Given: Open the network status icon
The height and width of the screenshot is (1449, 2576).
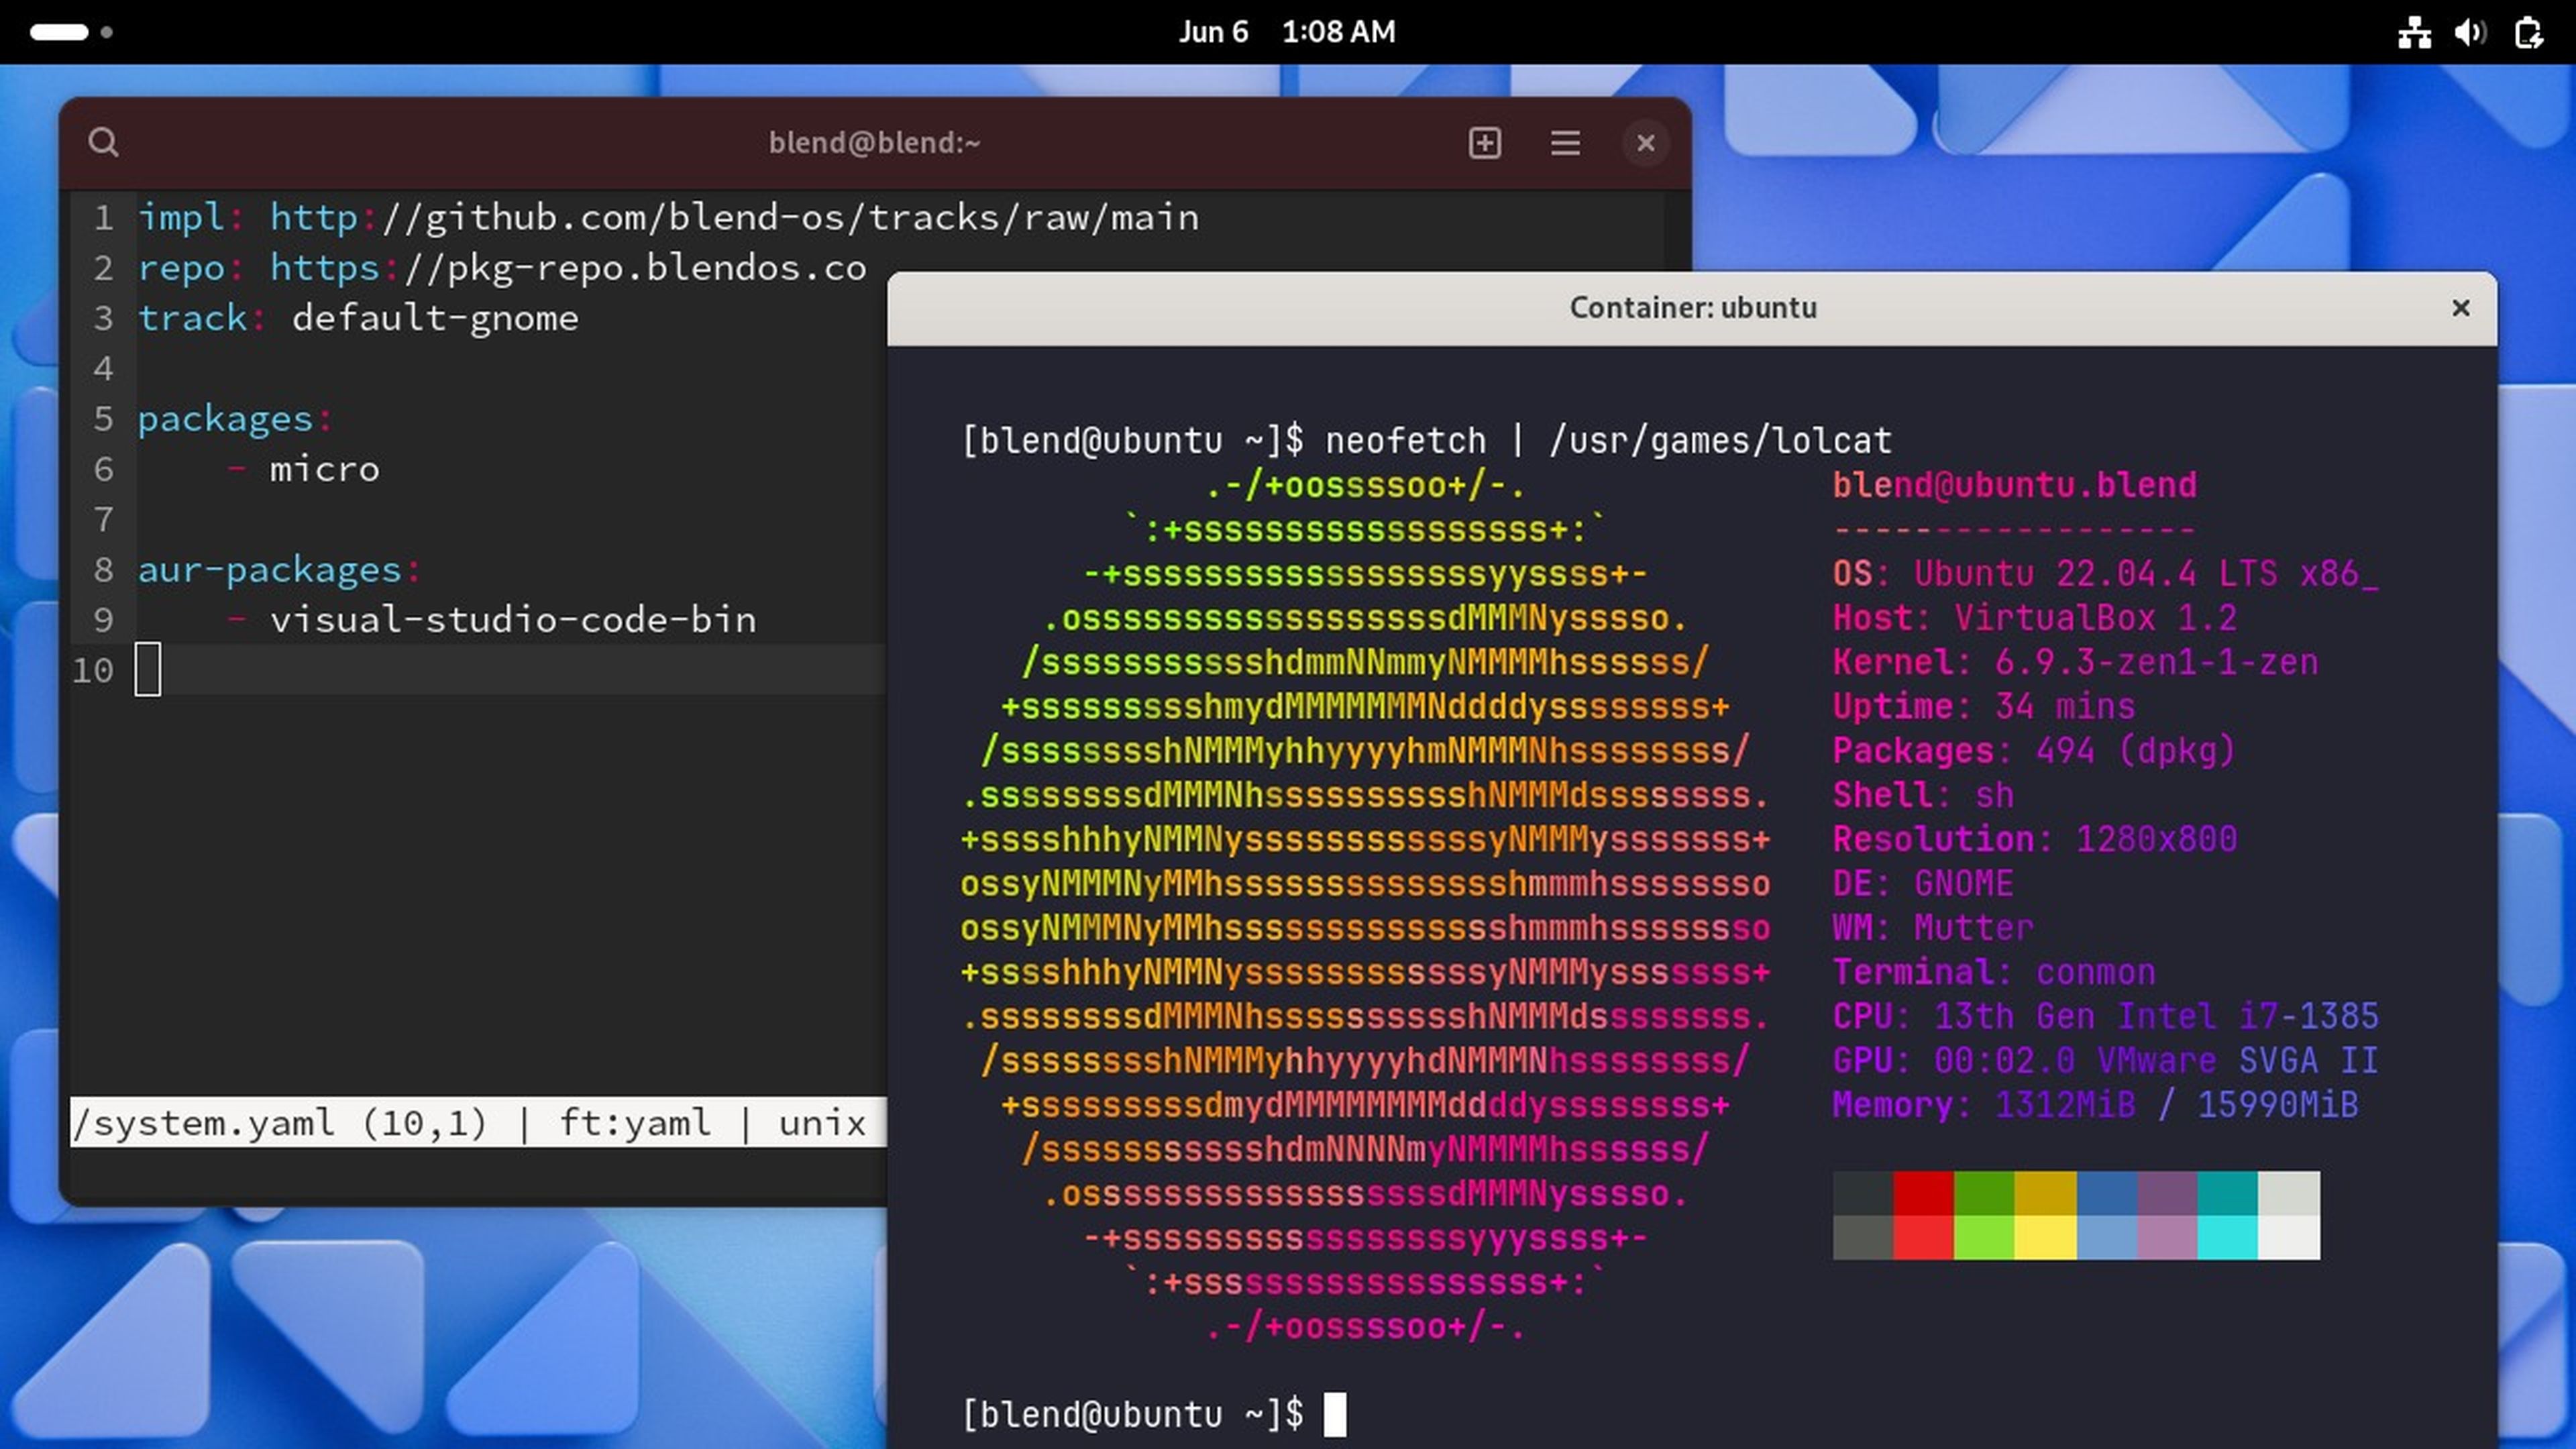Looking at the screenshot, I should [x=2414, y=32].
